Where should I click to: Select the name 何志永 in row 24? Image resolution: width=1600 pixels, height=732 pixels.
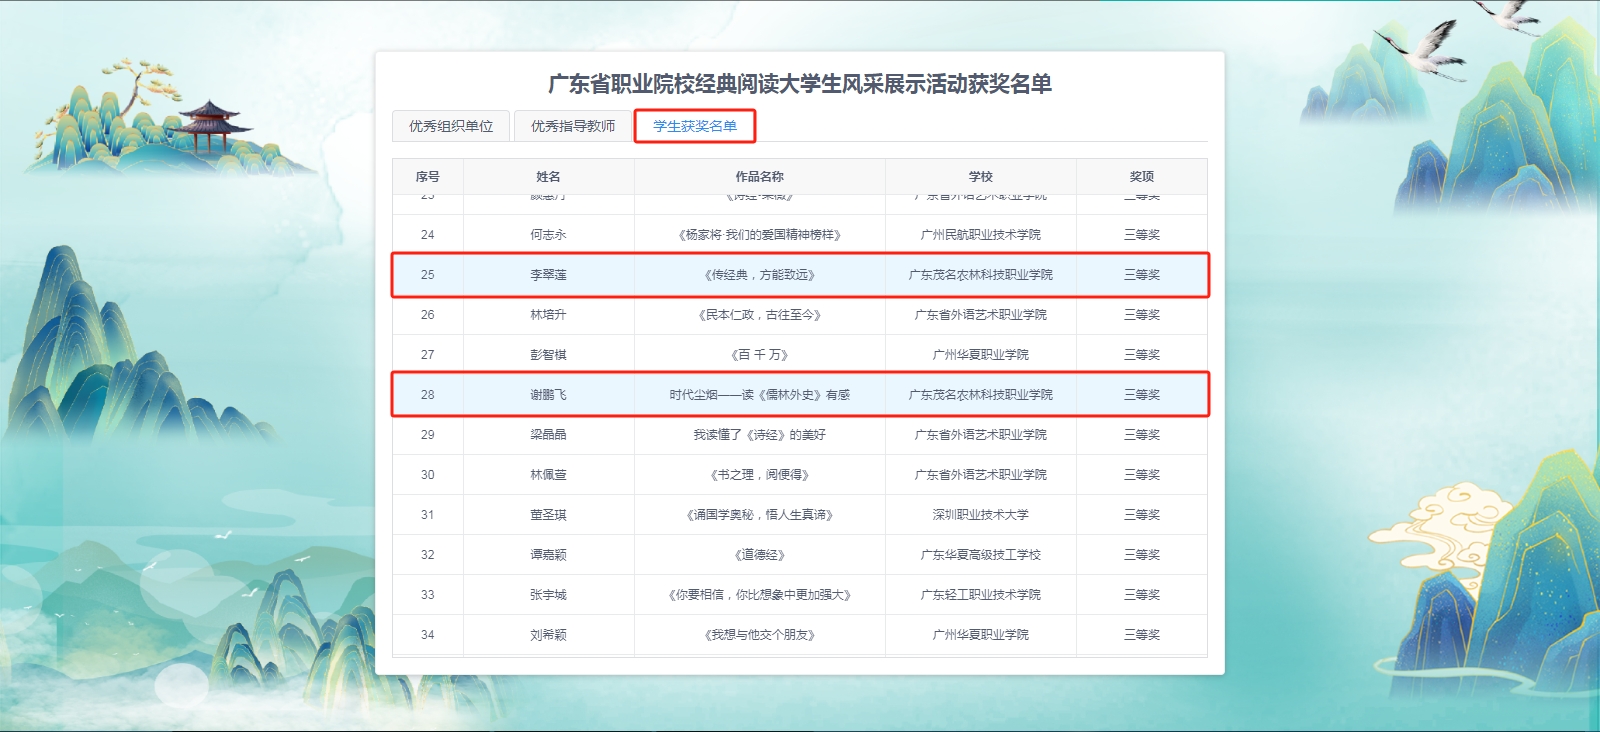pyautogui.click(x=548, y=235)
